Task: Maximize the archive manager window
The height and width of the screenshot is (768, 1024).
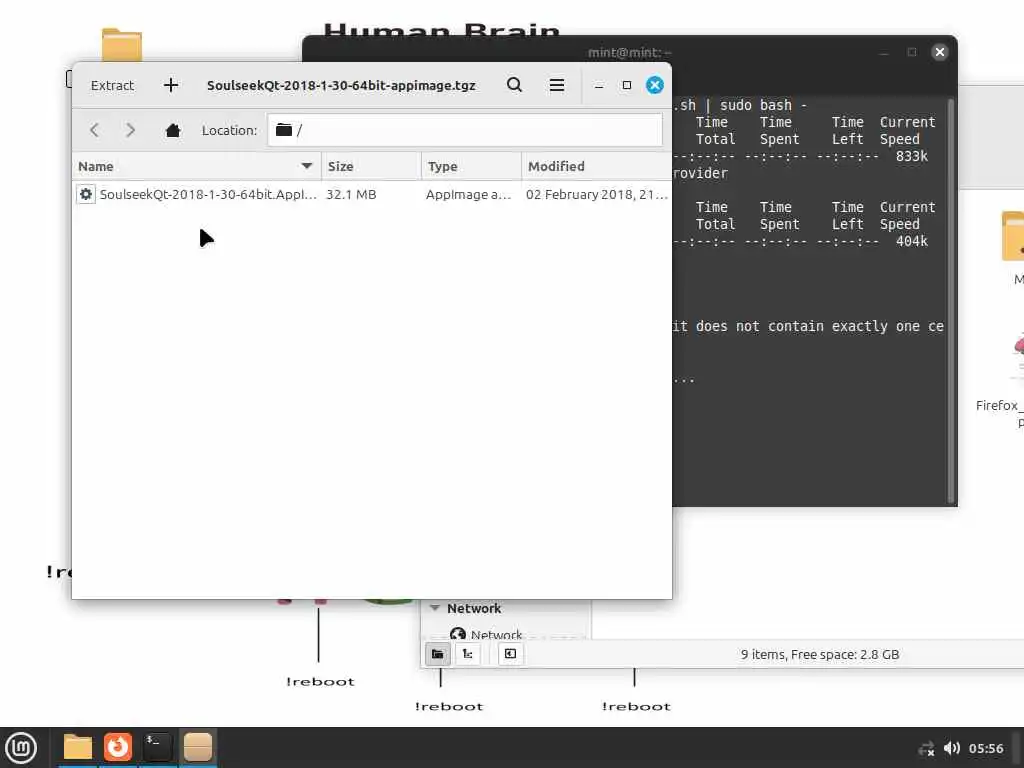Action: pos(627,85)
